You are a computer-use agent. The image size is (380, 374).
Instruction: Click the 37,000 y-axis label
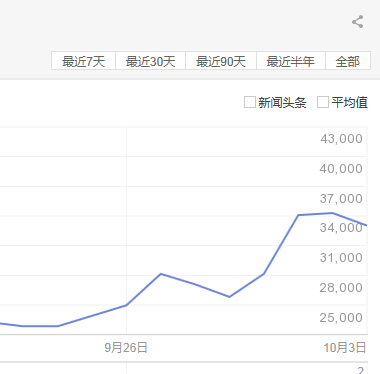(x=341, y=198)
